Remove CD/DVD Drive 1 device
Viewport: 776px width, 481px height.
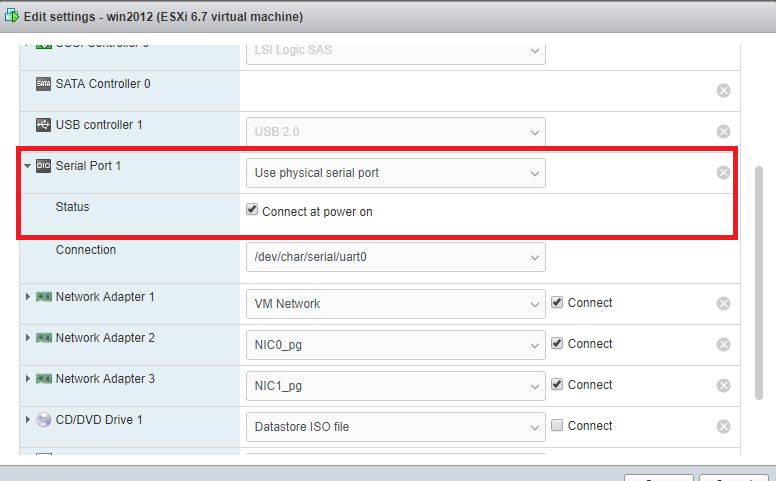[x=723, y=427]
